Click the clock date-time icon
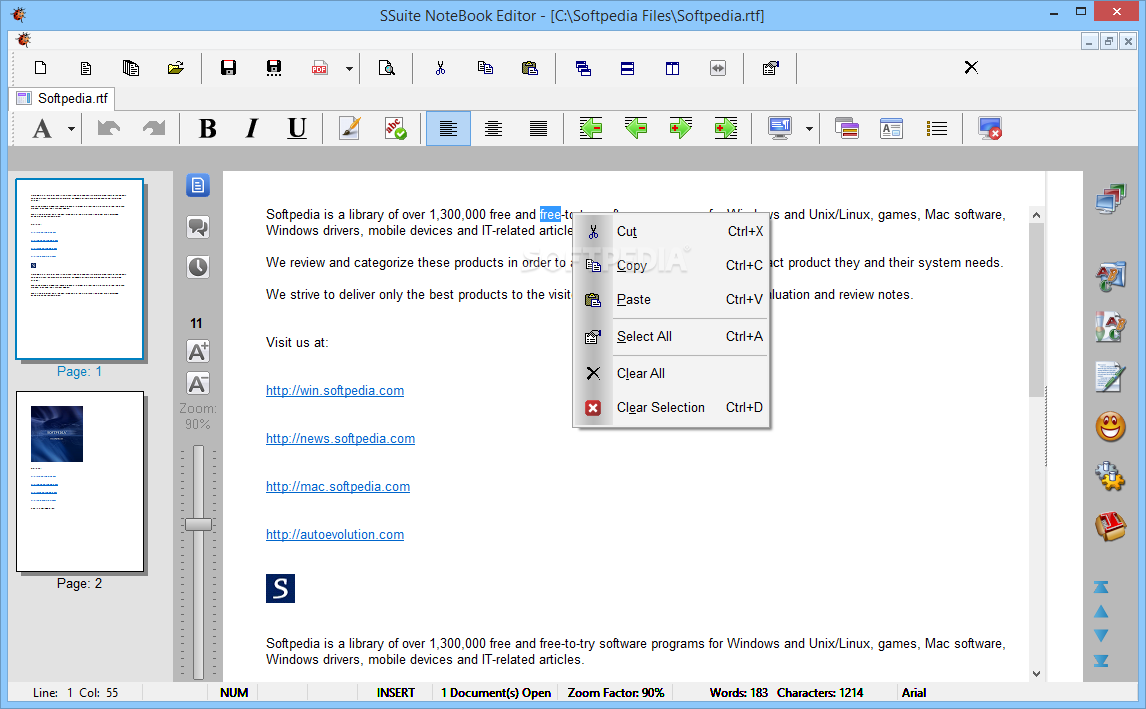 (x=197, y=267)
